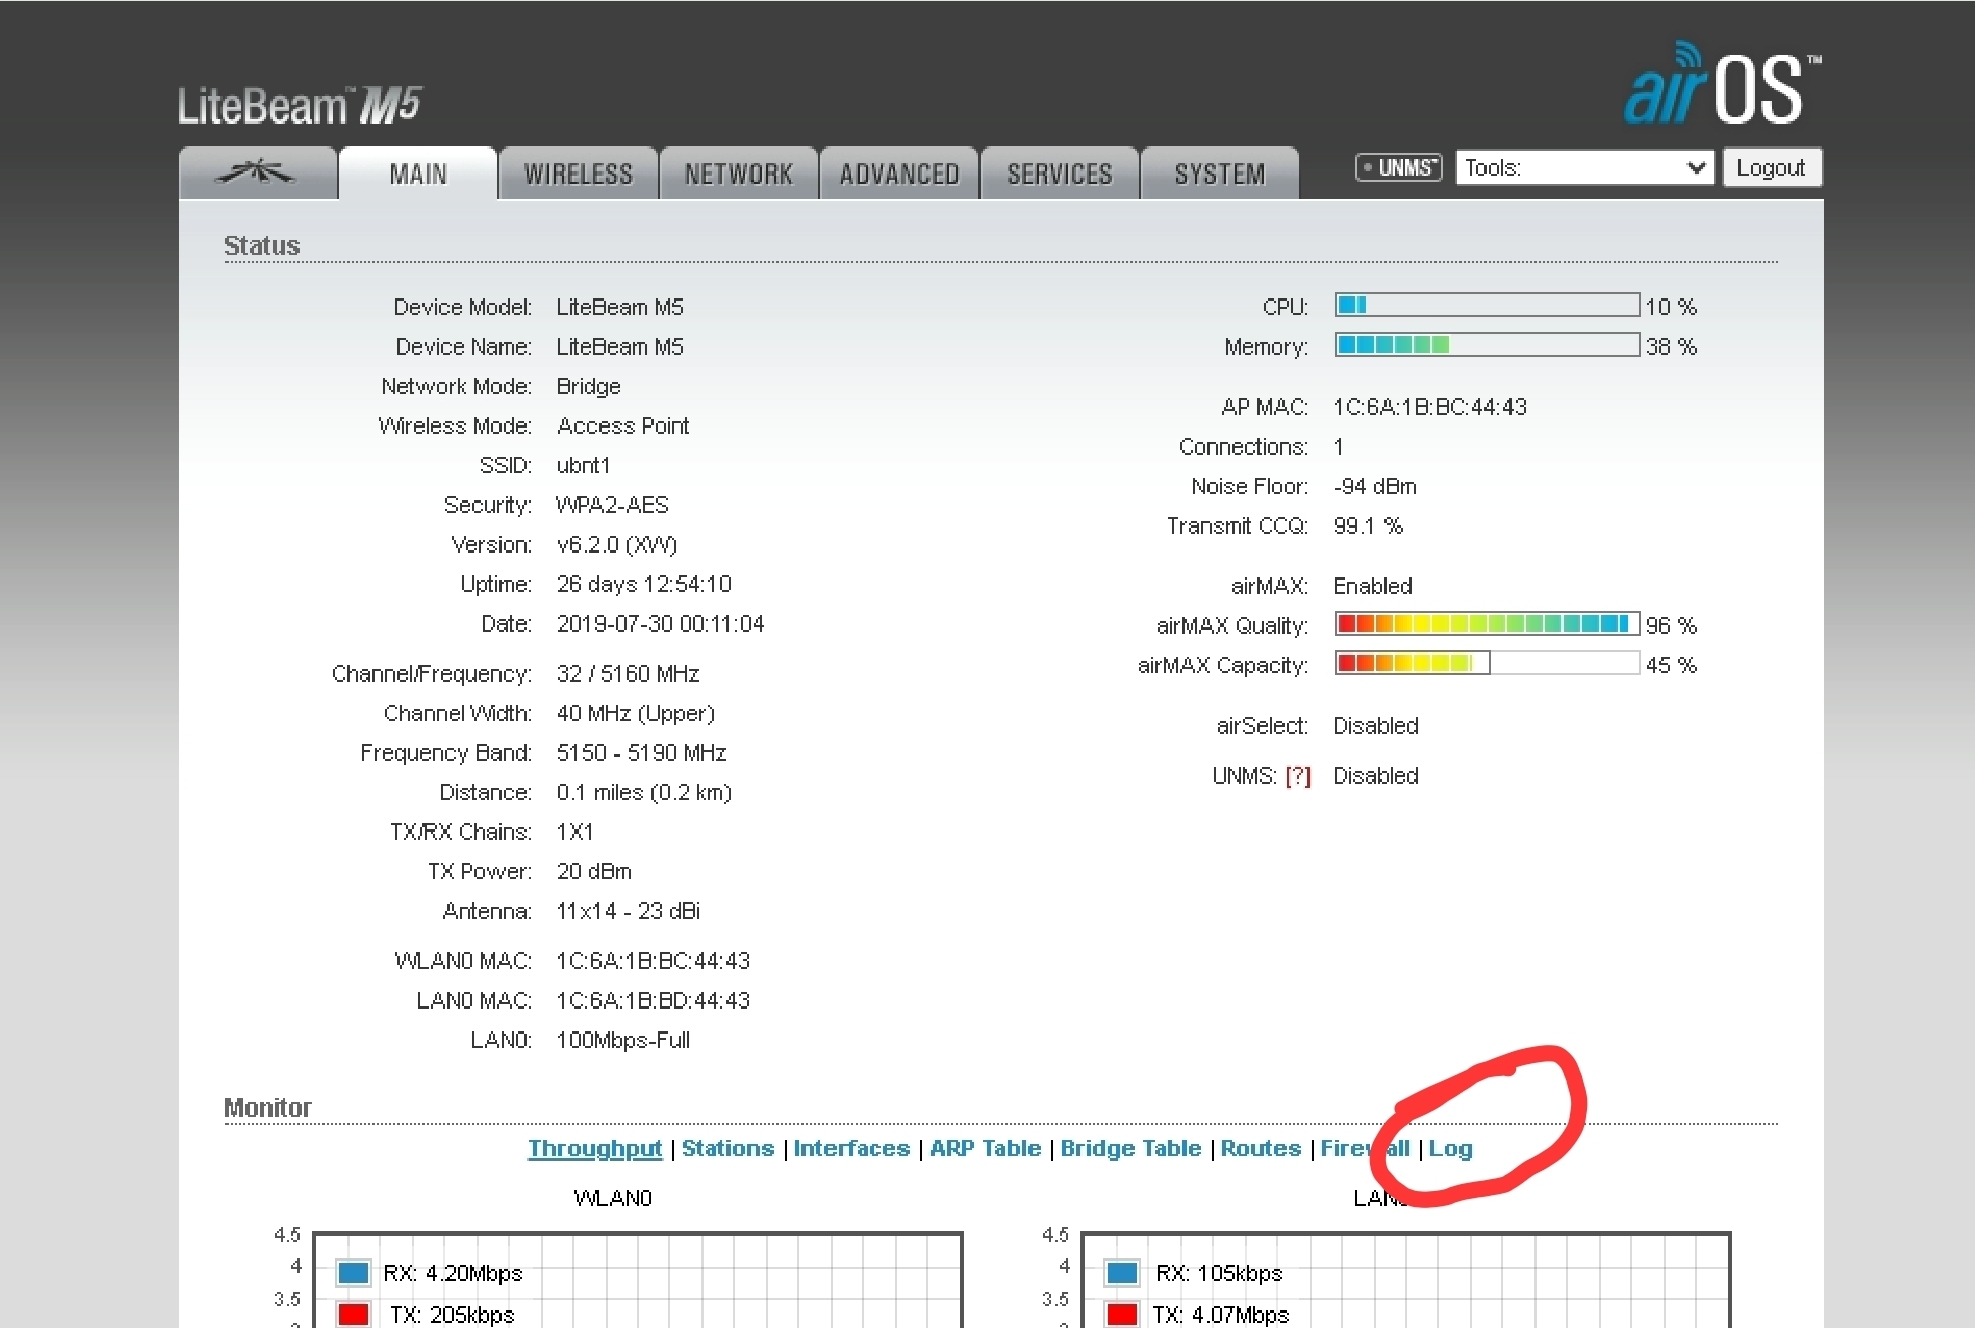Viewport: 1975px width, 1328px height.
Task: Click the SSID value ubnt1
Action: click(583, 466)
